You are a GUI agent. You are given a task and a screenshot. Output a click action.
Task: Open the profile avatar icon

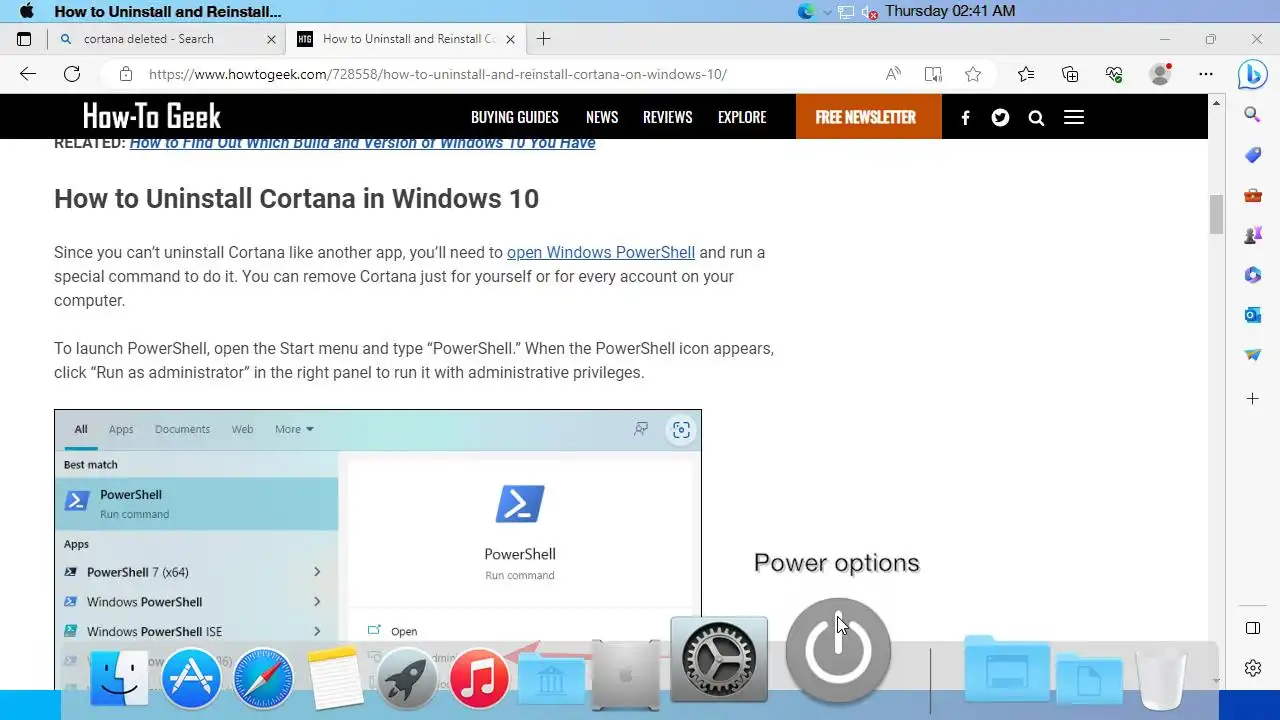tap(1160, 74)
